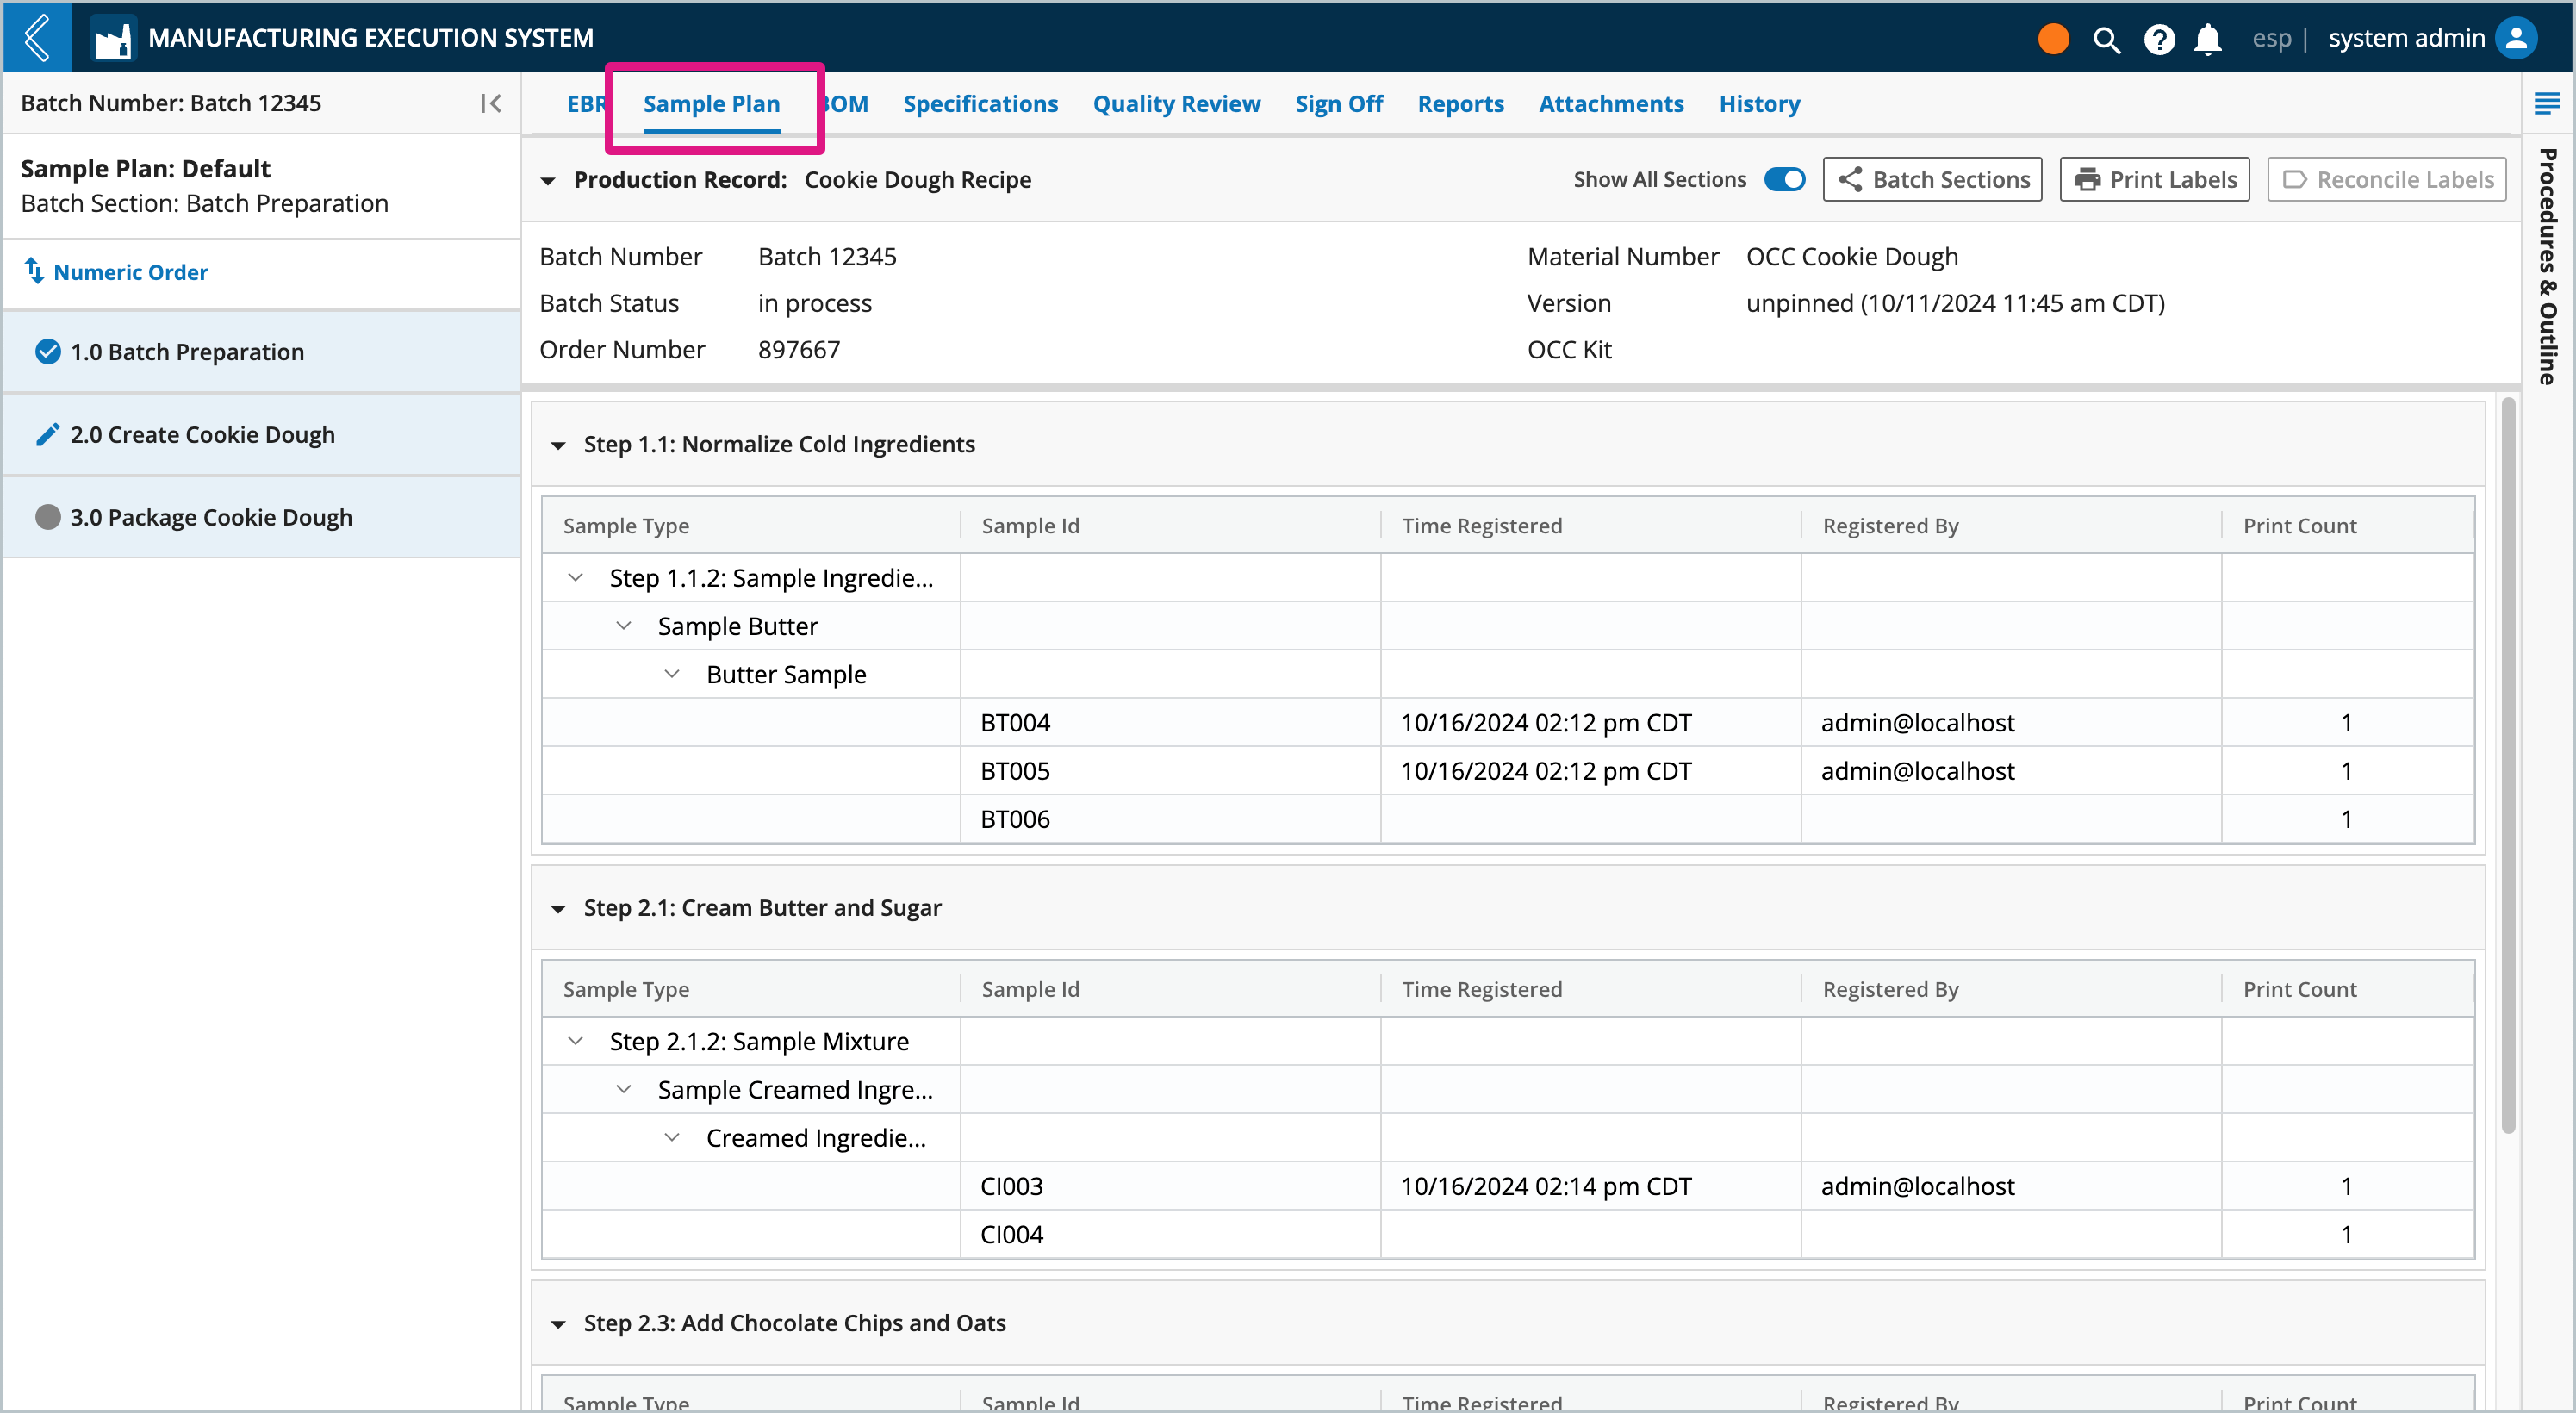Go to the Sign Off tab
This screenshot has height=1413, width=2576.
pos(1339,103)
